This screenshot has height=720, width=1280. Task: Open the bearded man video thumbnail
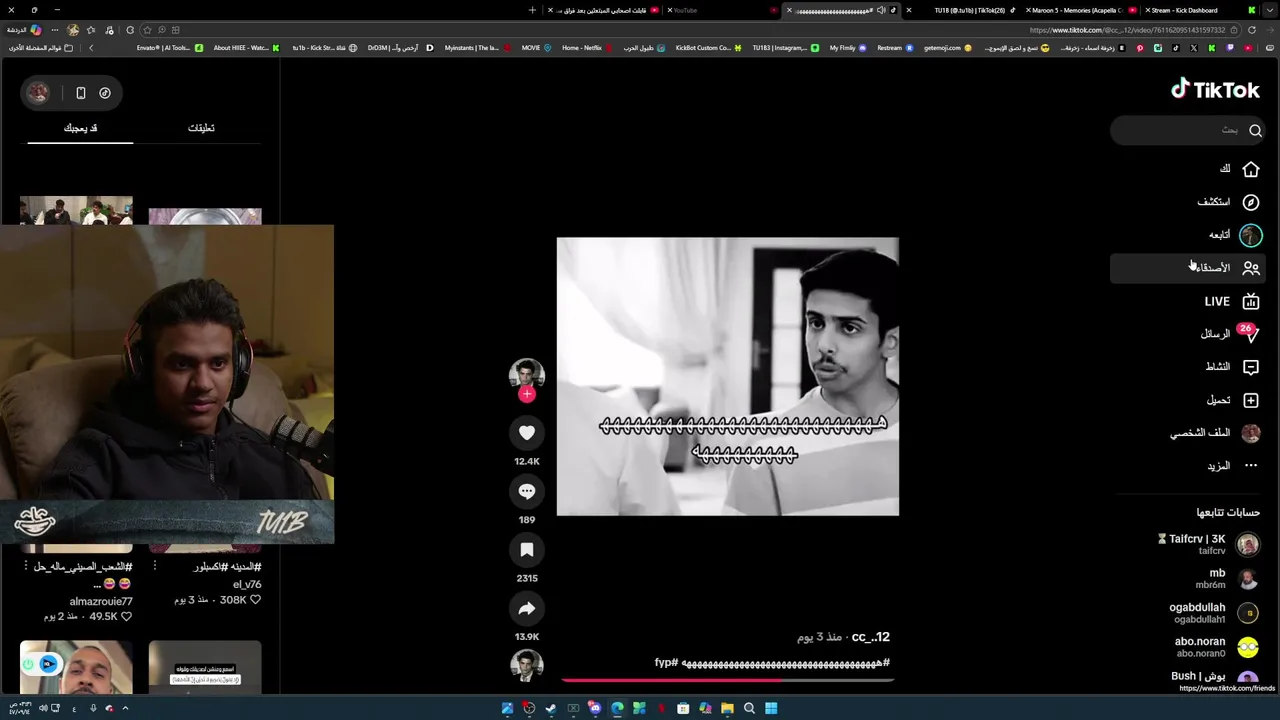coord(76,667)
